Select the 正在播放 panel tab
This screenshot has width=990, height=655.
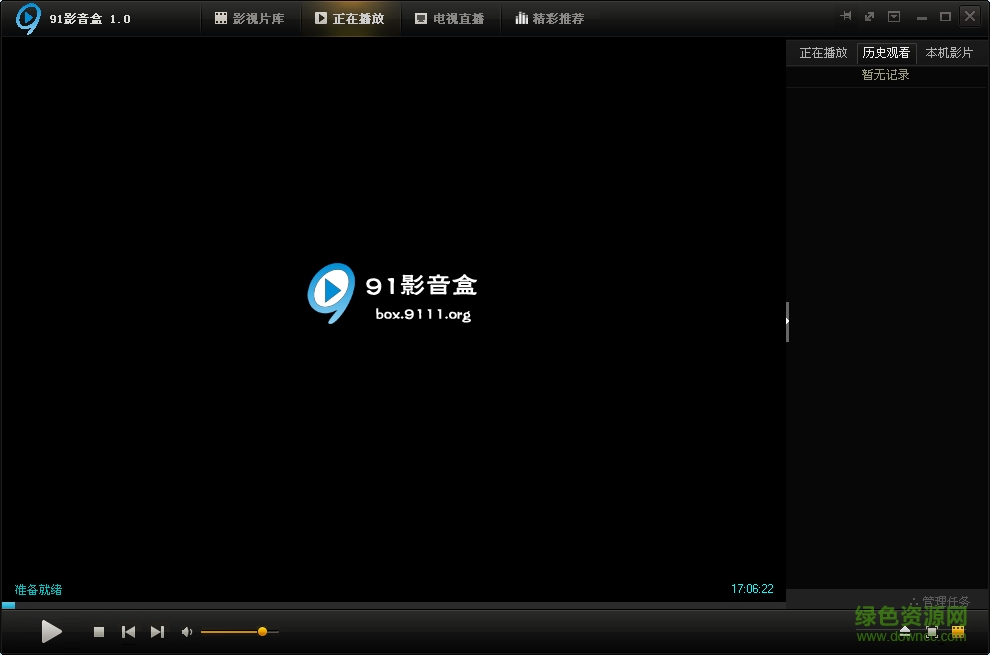(x=822, y=52)
